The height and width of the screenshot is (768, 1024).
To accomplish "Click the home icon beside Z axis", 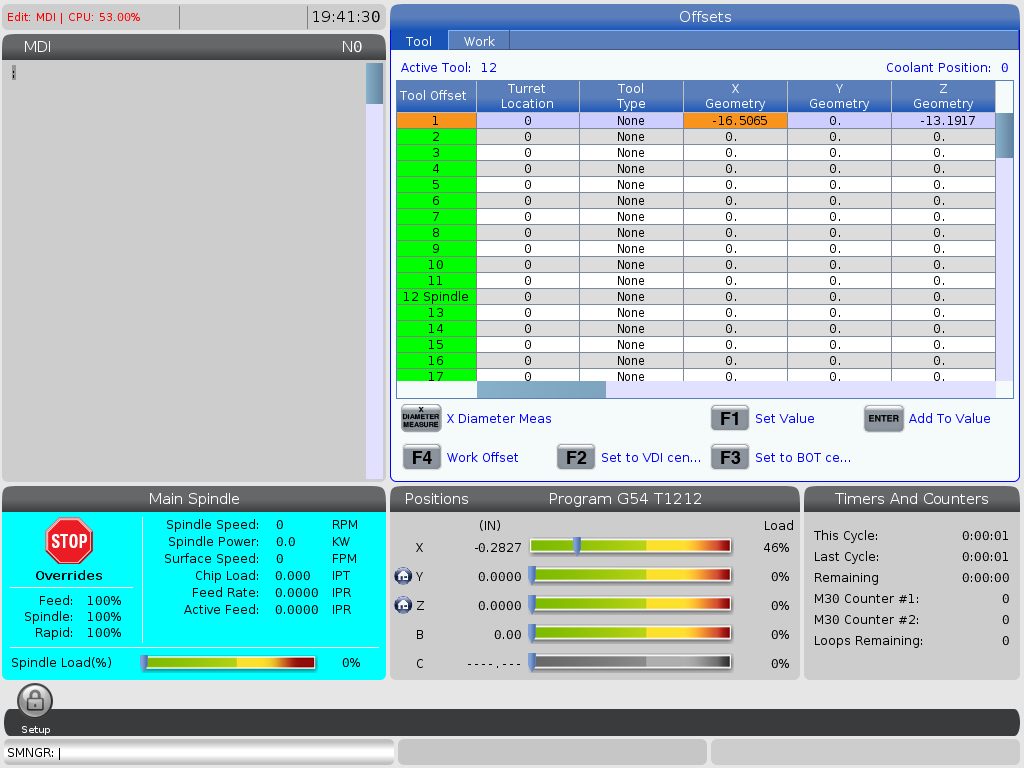I will [x=403, y=605].
